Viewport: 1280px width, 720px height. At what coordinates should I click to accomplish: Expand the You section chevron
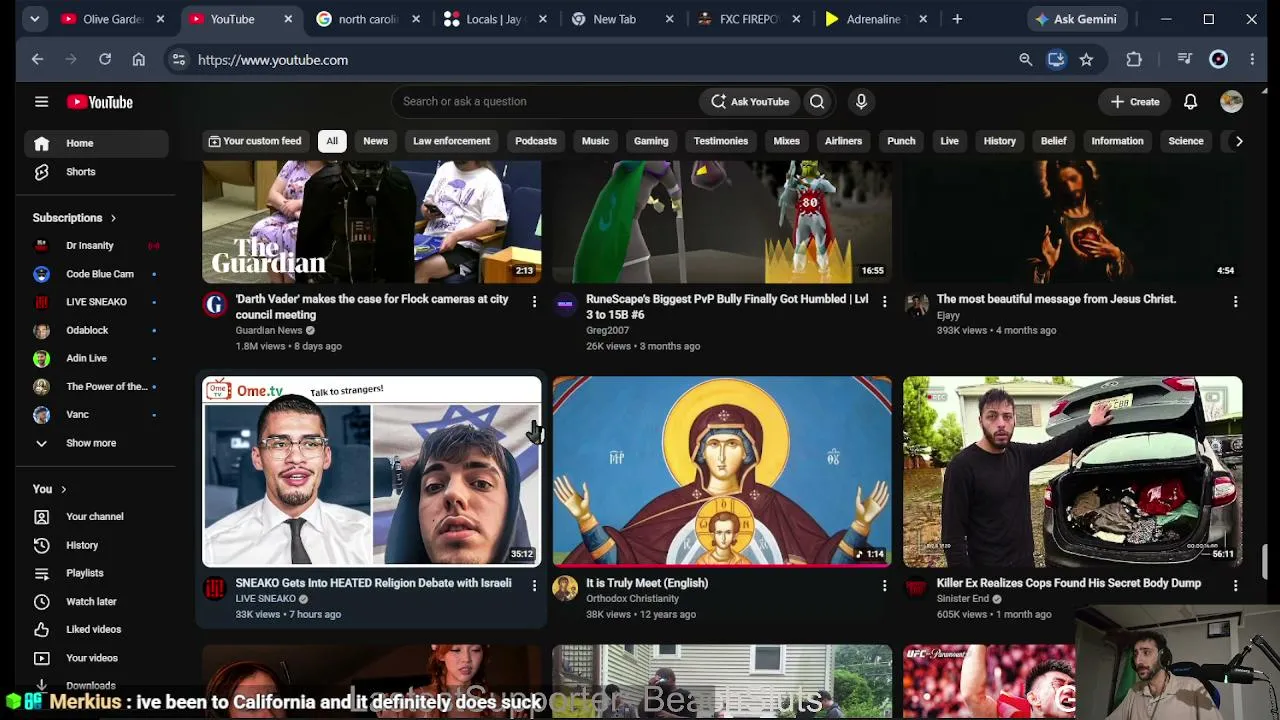[63, 489]
